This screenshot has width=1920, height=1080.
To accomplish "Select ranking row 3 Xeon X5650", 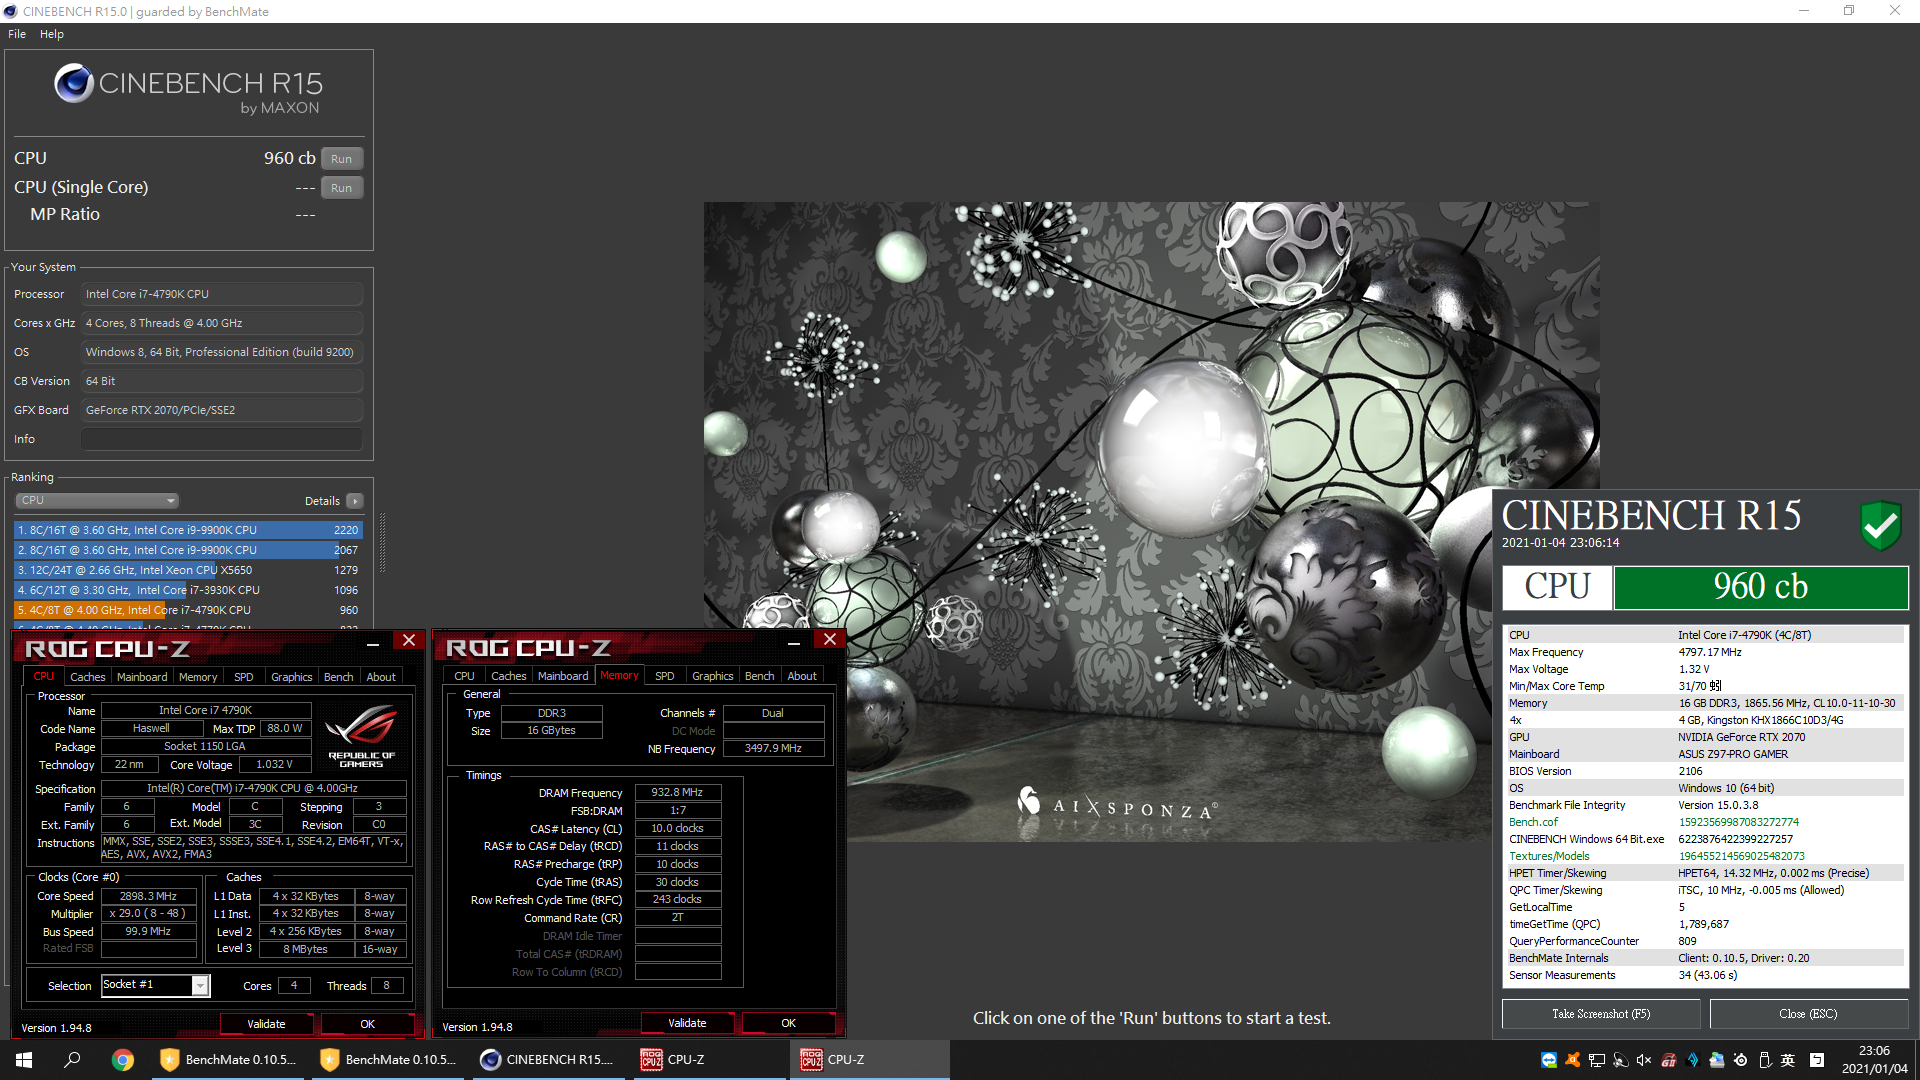I will (188, 570).
